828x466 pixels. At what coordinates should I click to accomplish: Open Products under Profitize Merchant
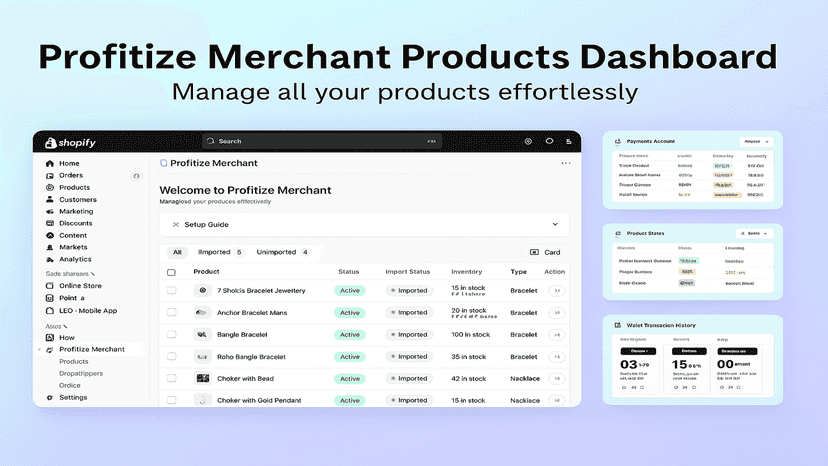pyautogui.click(x=73, y=361)
